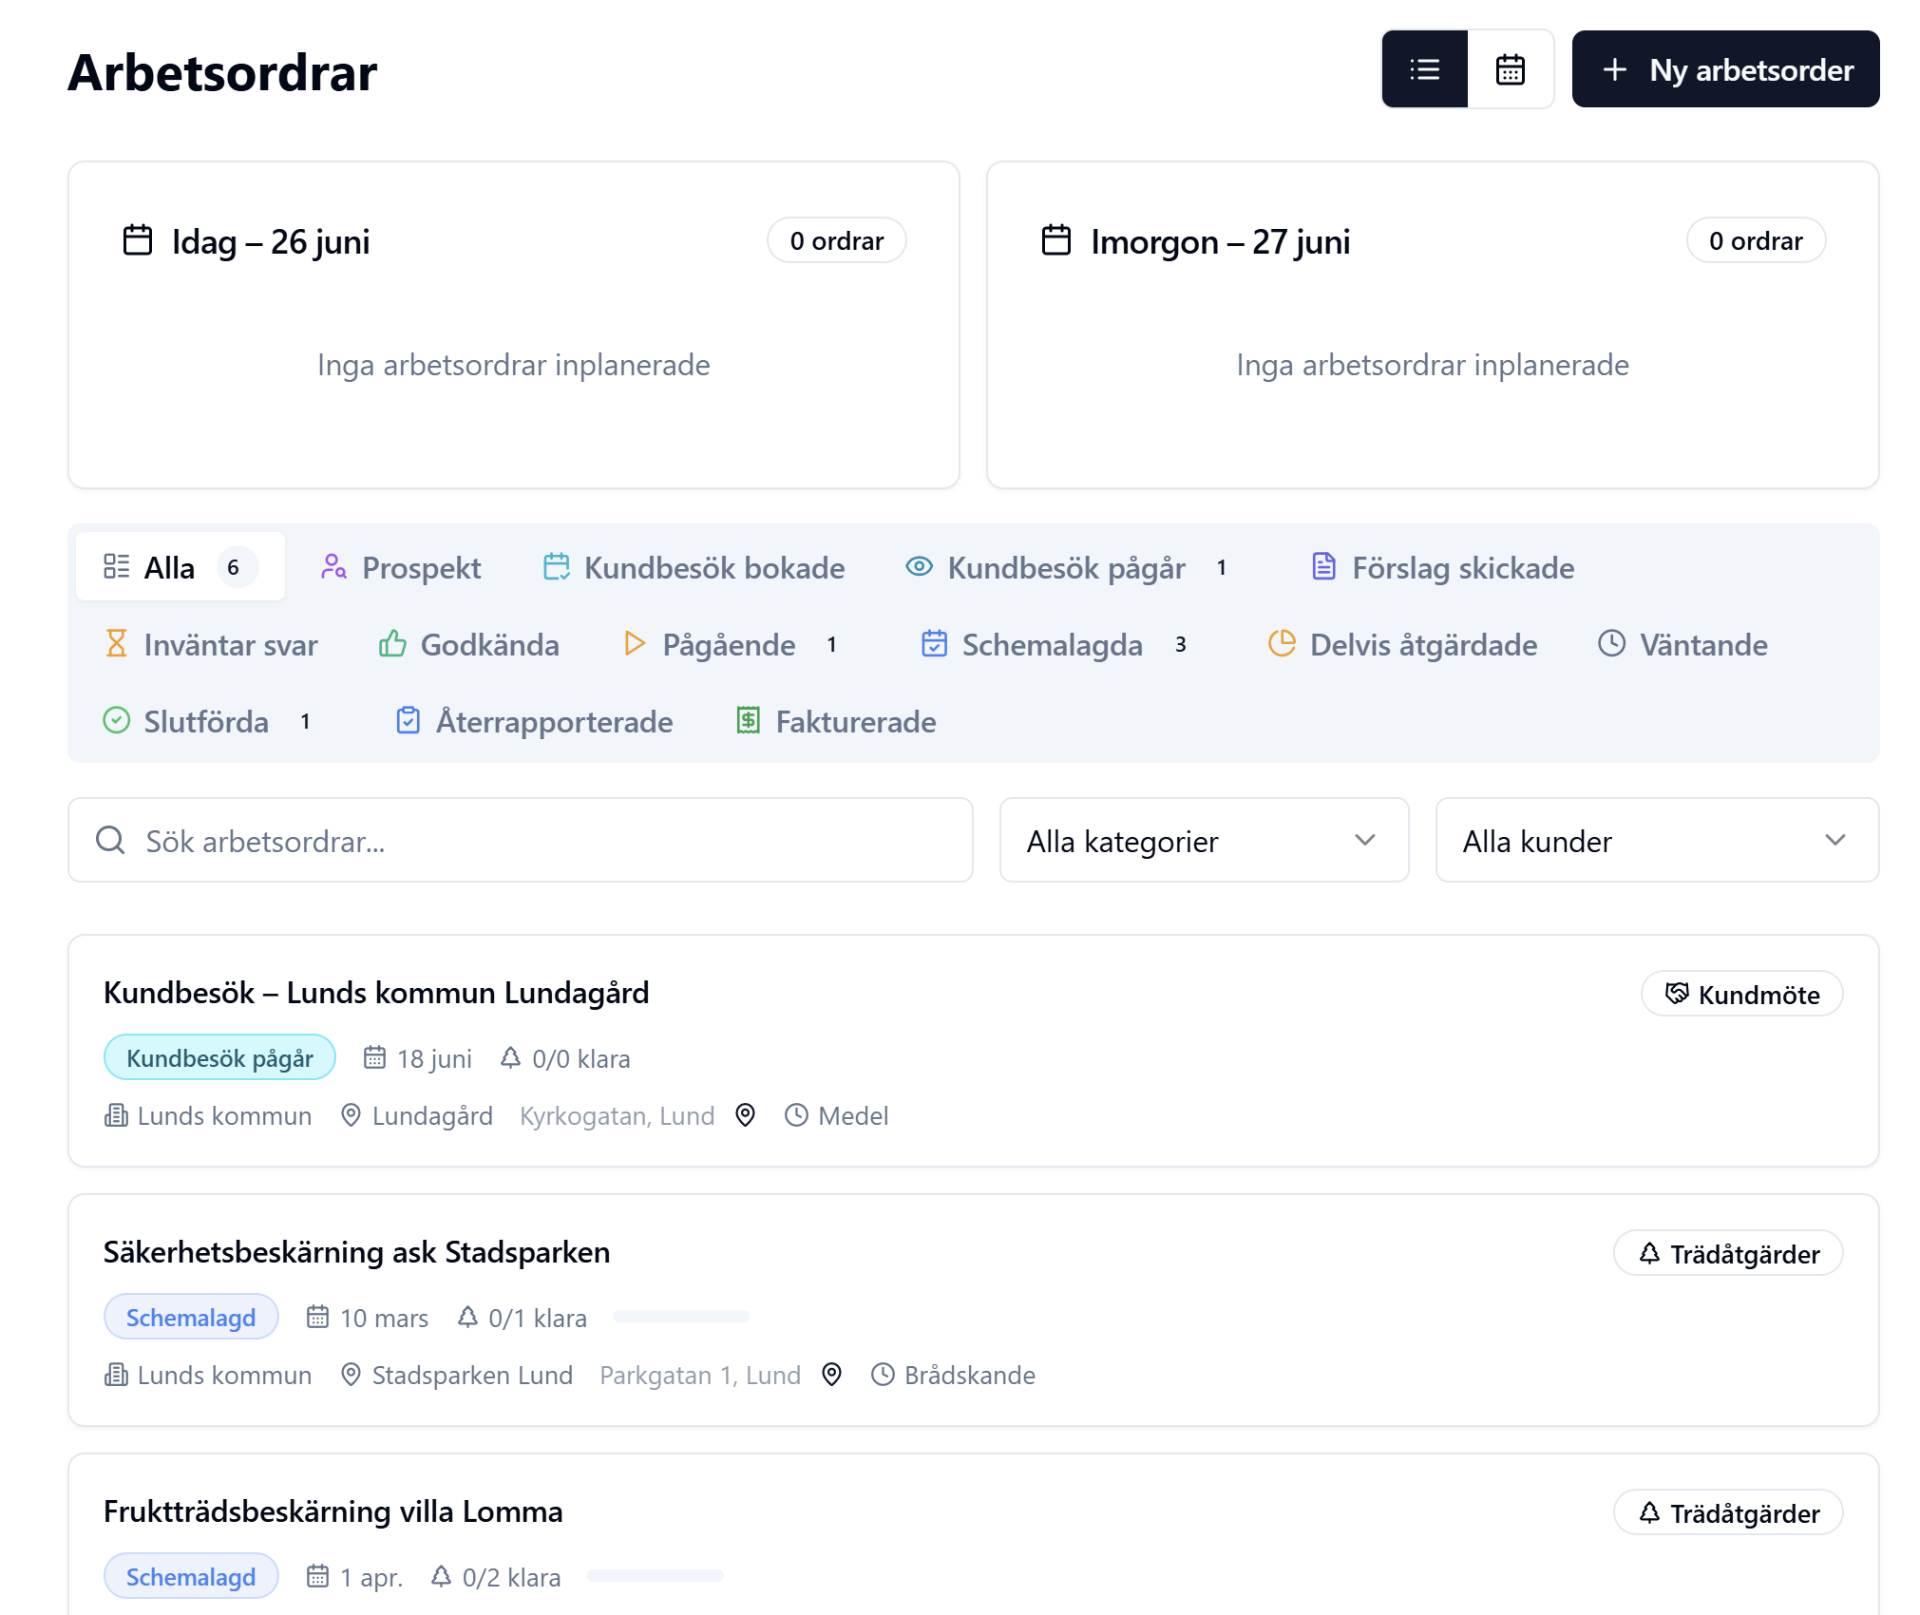Click Trädåtgärder badge on Säkerhetsbeskärning card
Screen dimensions: 1920x1615
click(x=1728, y=1253)
